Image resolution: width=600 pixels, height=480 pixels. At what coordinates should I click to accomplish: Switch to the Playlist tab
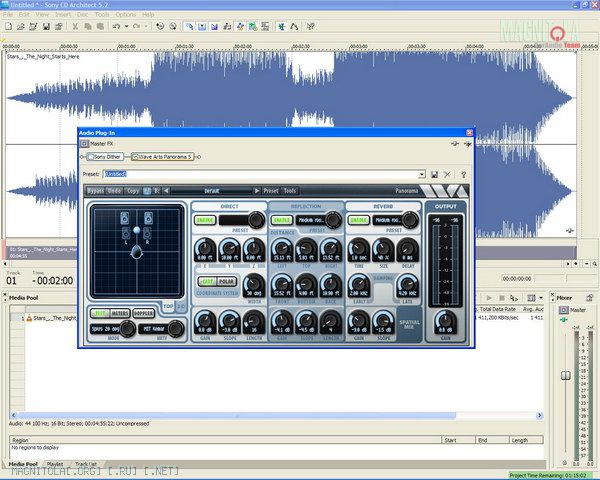click(55, 464)
